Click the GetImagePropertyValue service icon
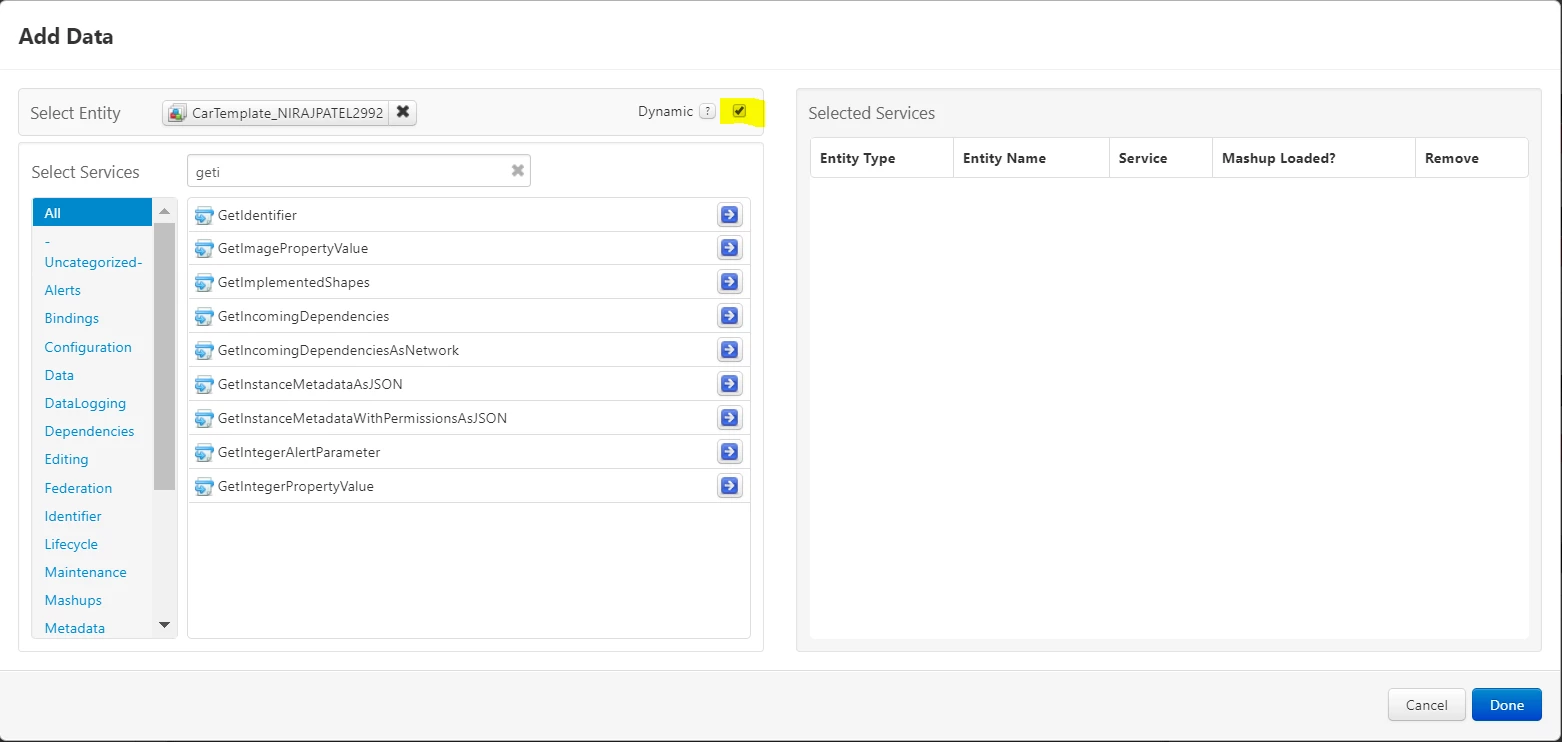Screen dimensions: 1562x742 coord(204,249)
